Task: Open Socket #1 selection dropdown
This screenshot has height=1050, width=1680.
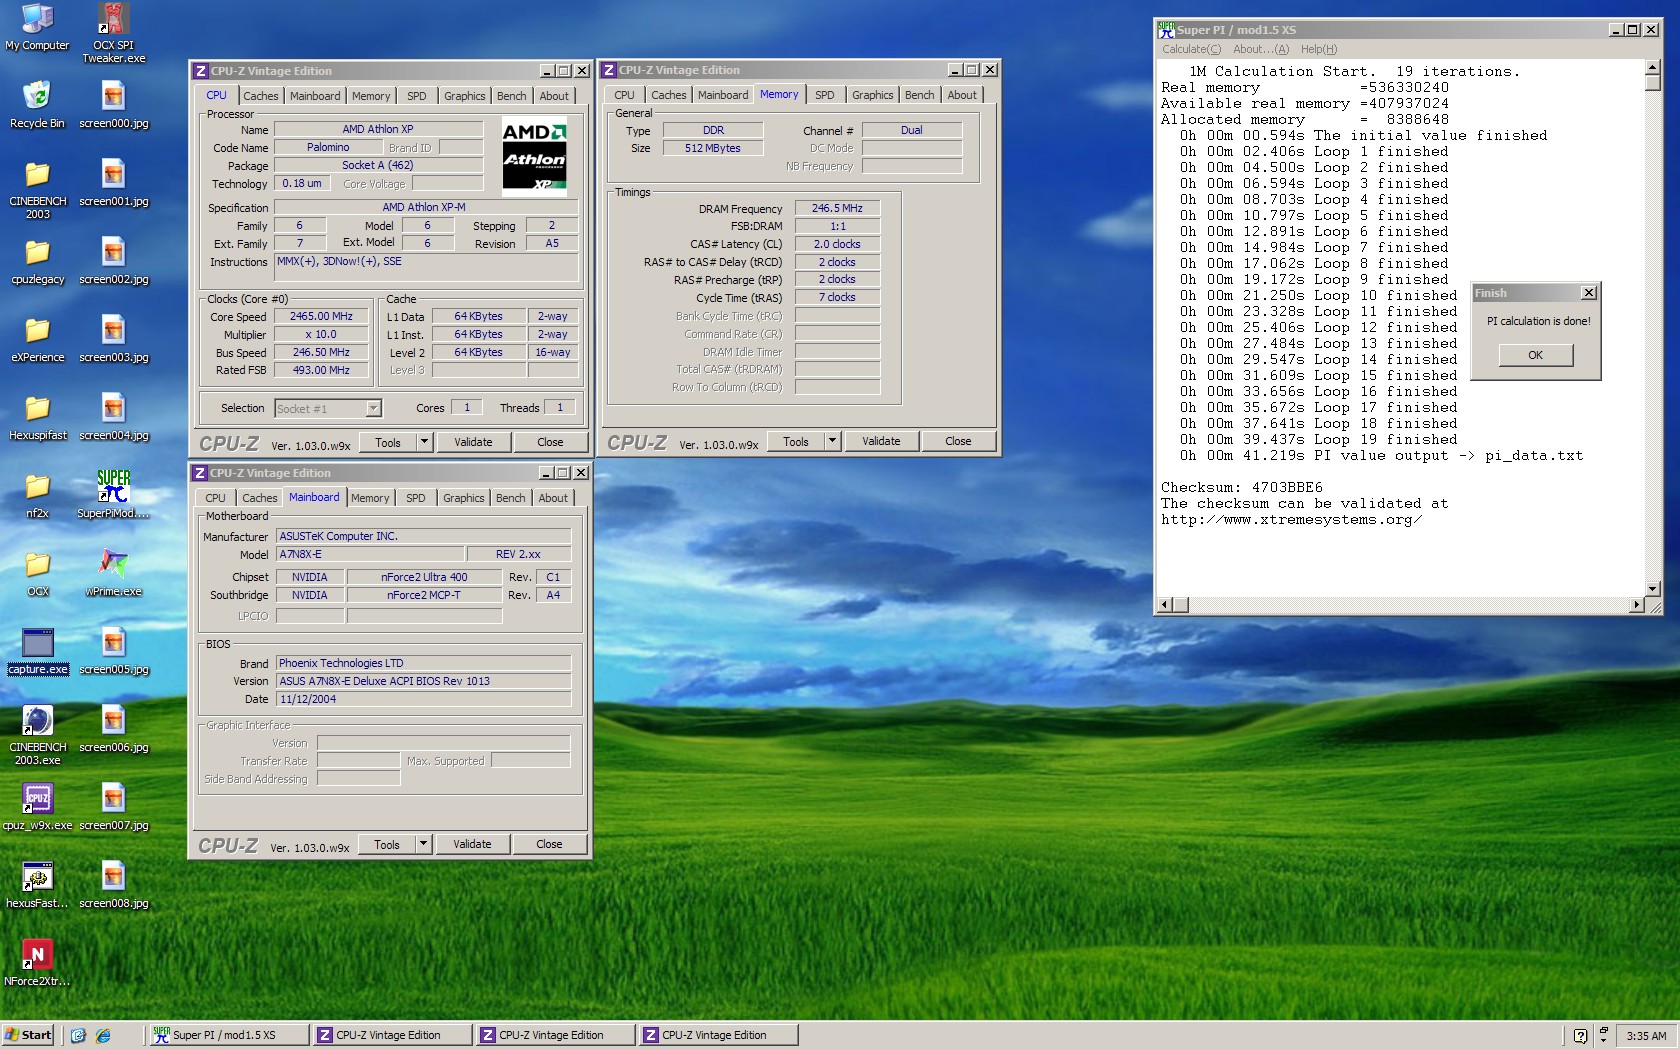Action: [x=373, y=408]
